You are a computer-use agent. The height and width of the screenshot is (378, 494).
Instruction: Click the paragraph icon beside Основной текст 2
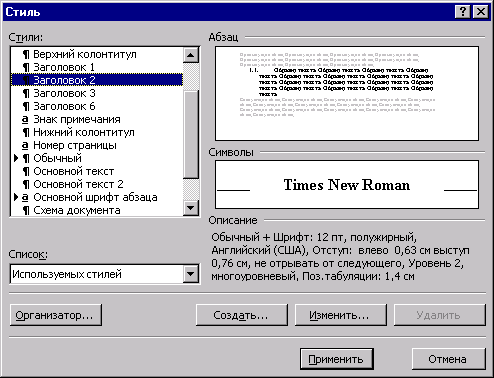click(26, 184)
